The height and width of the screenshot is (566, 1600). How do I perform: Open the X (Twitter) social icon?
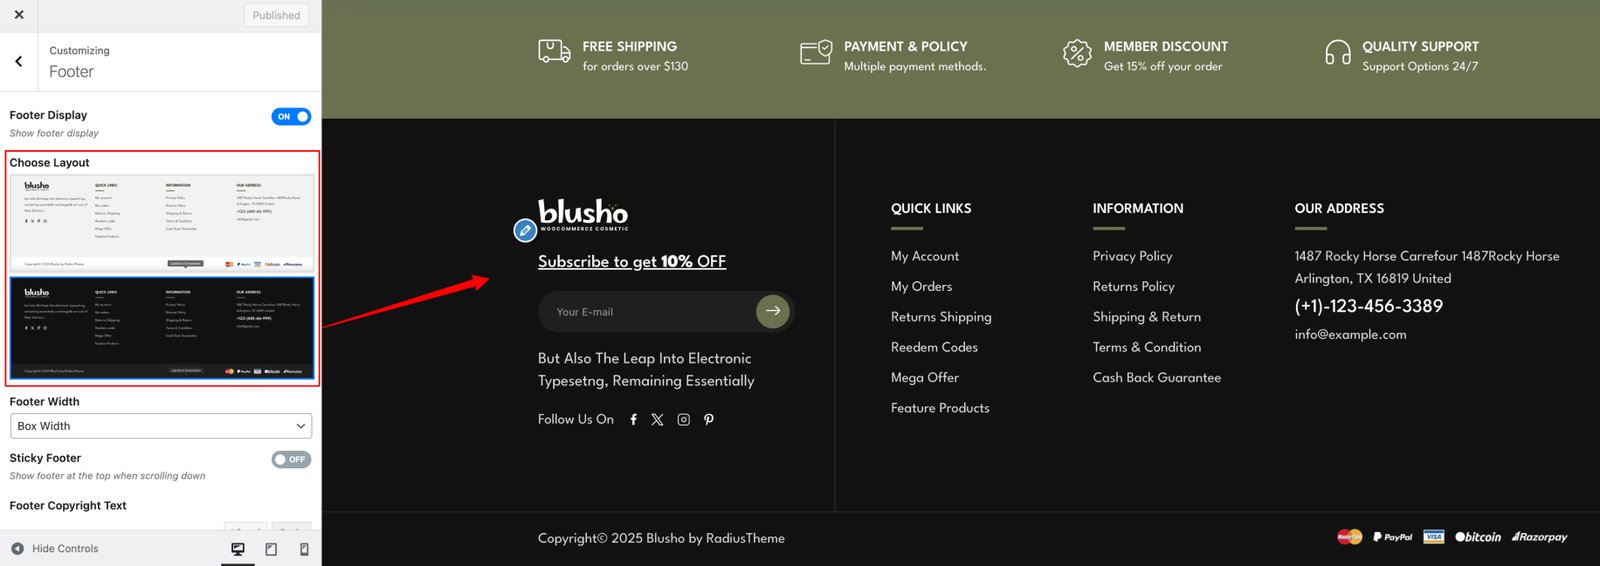(x=657, y=420)
